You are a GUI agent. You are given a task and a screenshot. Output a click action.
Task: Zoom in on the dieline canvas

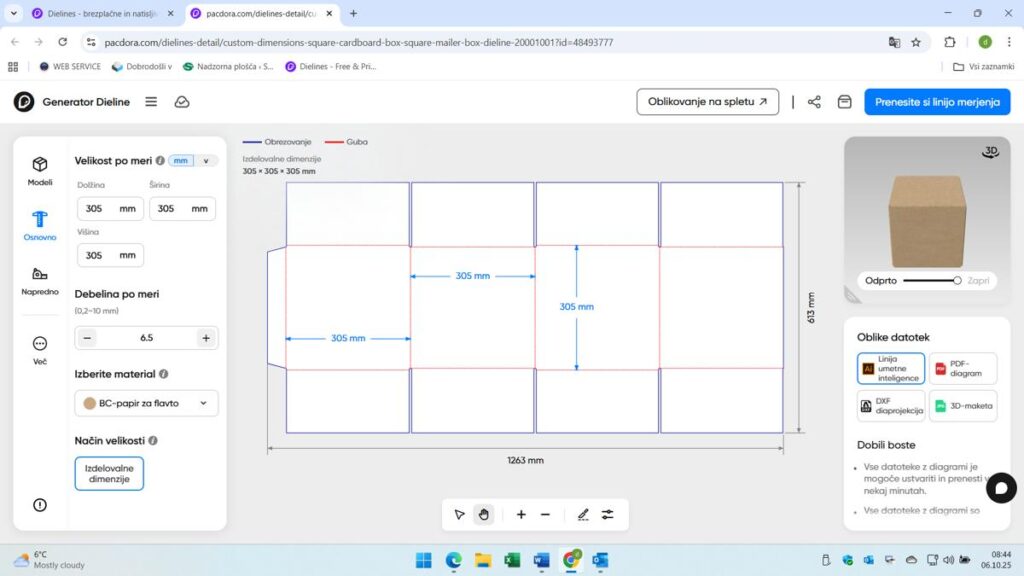point(521,514)
